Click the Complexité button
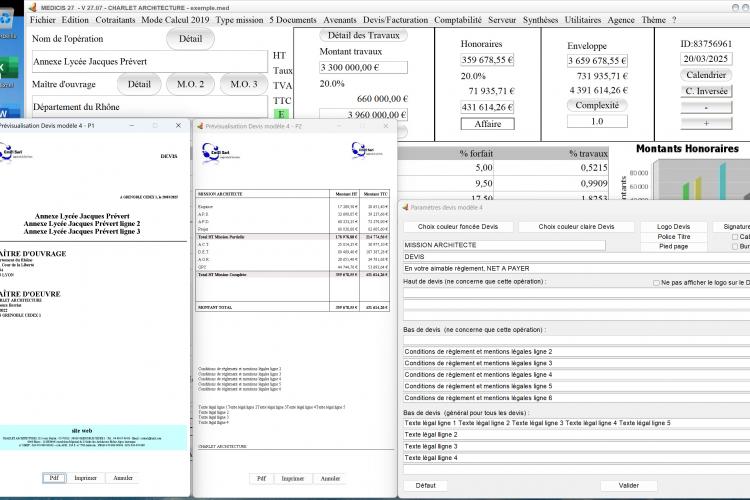Image resolution: width=750 pixels, height=500 pixels. [x=597, y=105]
